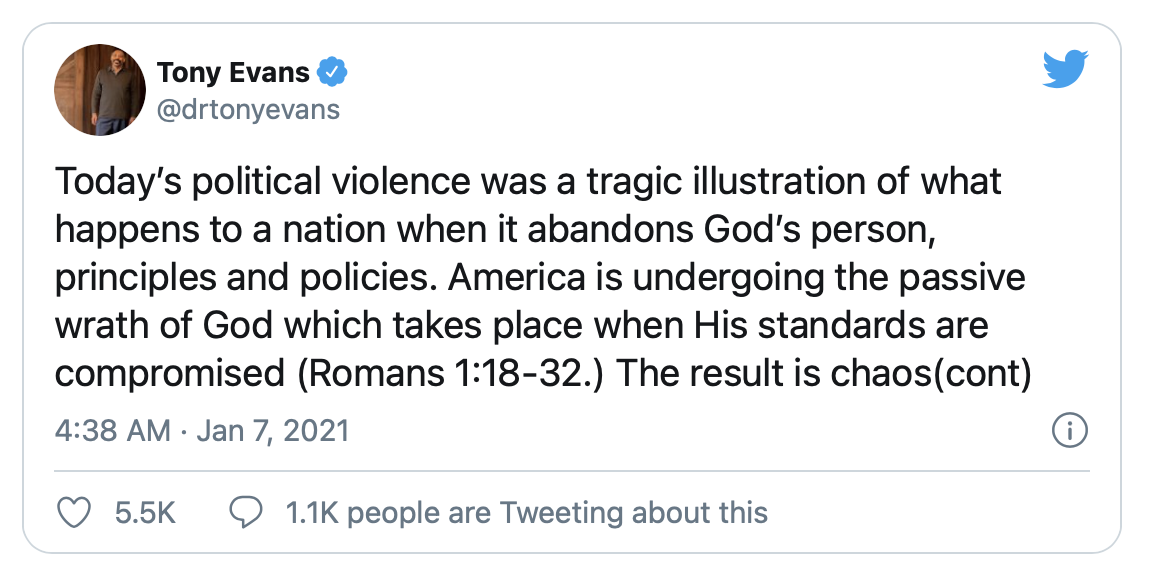Click the reply speech bubble icon
This screenshot has height=582, width=1156.
[245, 513]
